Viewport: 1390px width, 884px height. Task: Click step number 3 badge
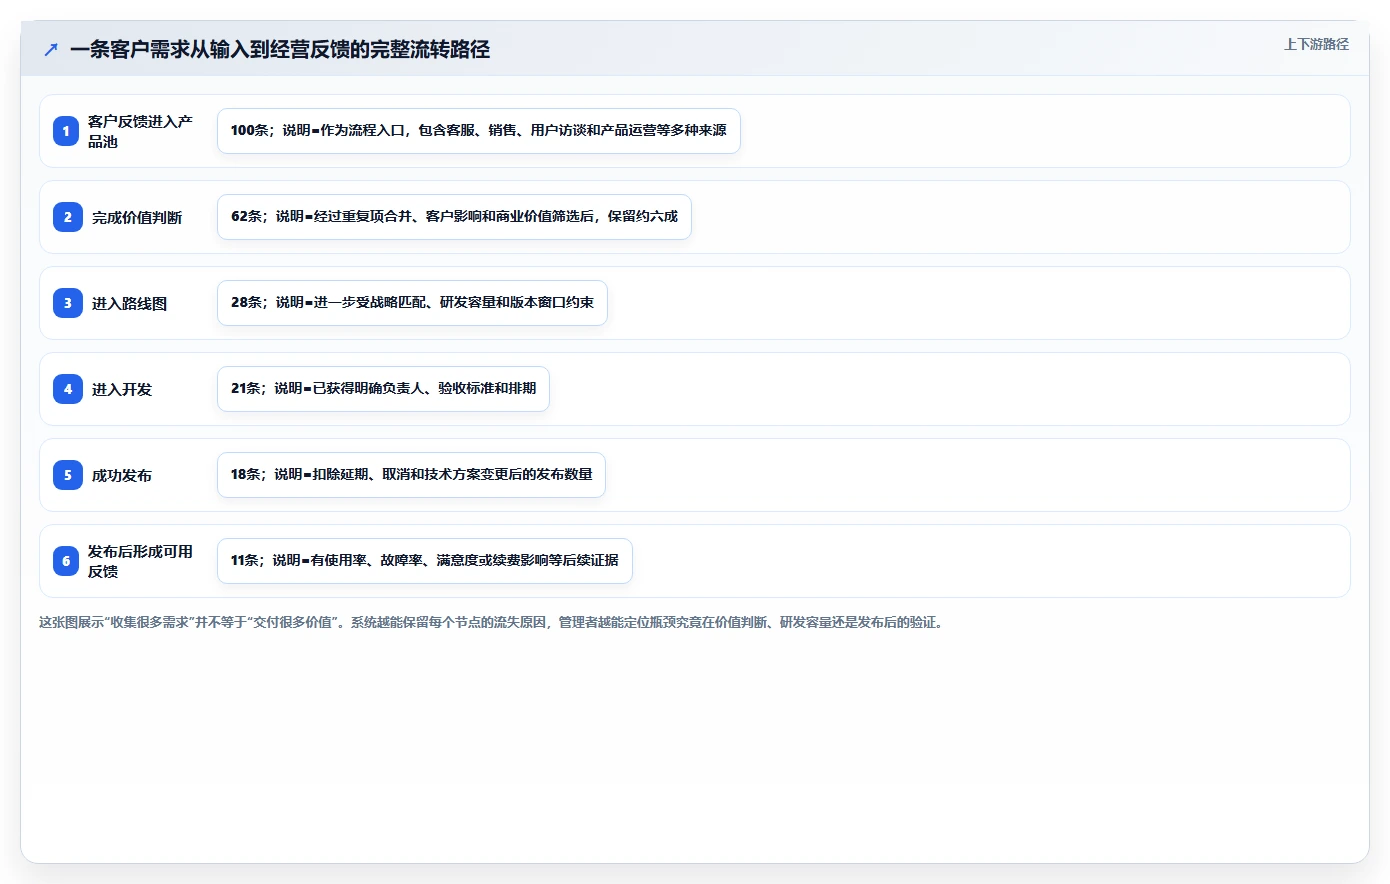point(67,303)
